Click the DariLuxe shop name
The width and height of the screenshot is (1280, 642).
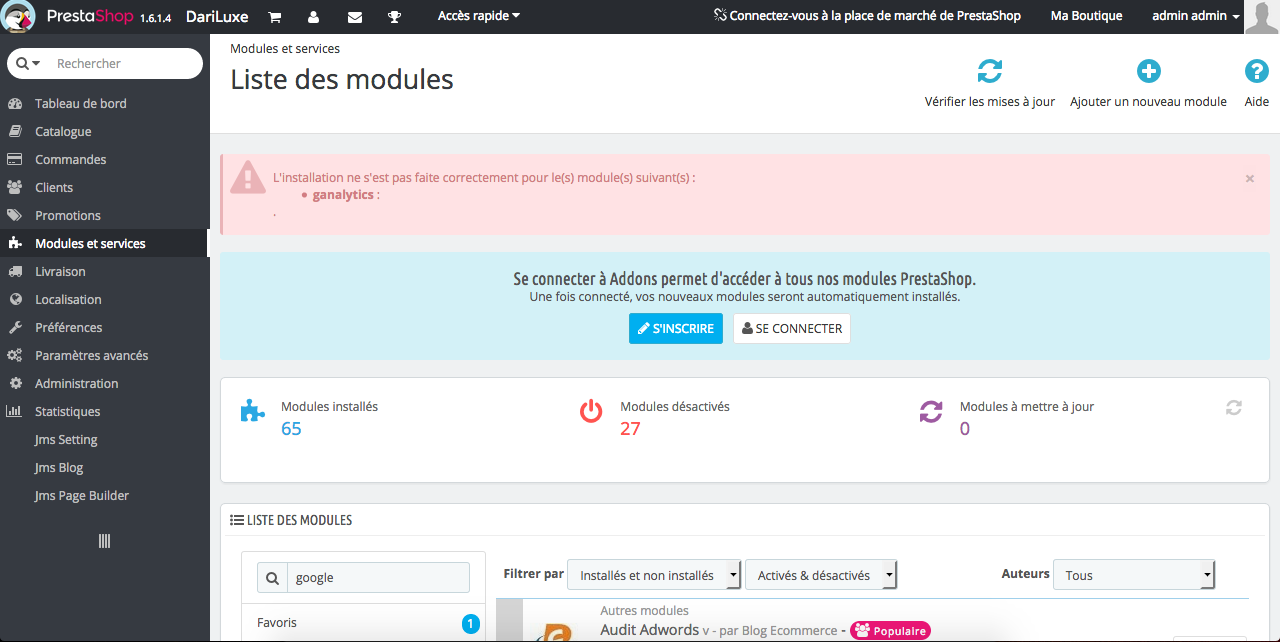pyautogui.click(x=217, y=17)
